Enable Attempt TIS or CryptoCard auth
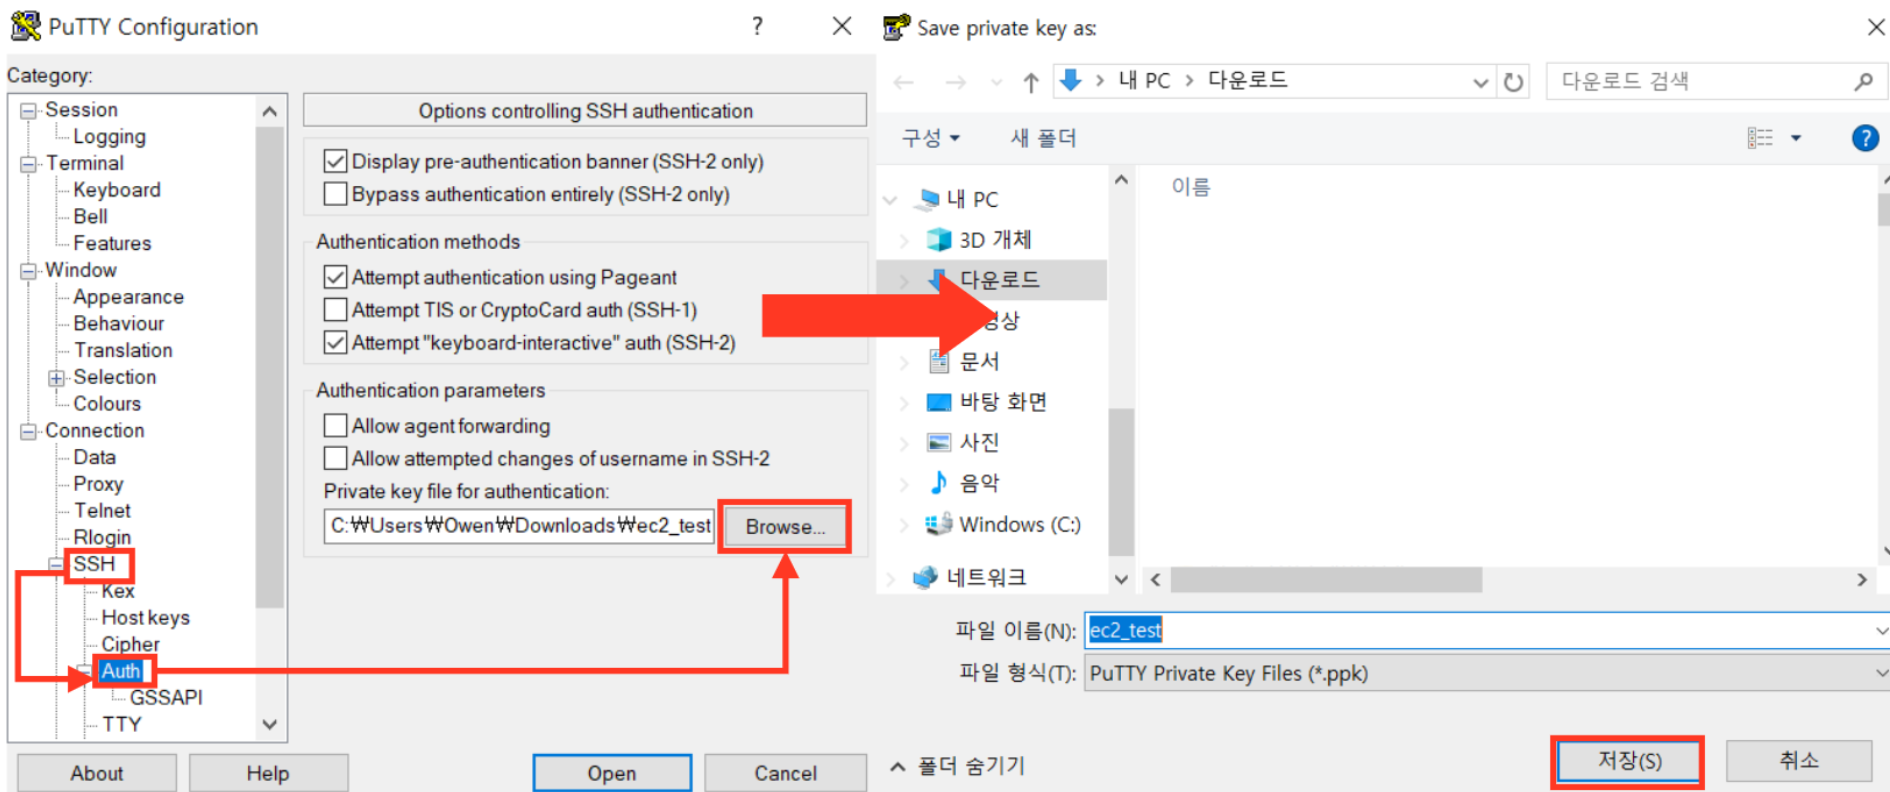Viewport: 1890px width, 792px height. tap(335, 310)
